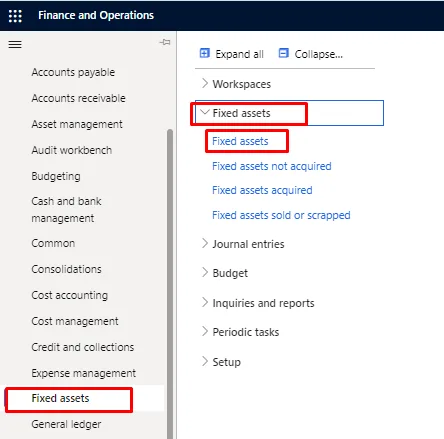Image resolution: width=444 pixels, height=439 pixels.
Task: Expand the Setup group
Action: click(221, 362)
